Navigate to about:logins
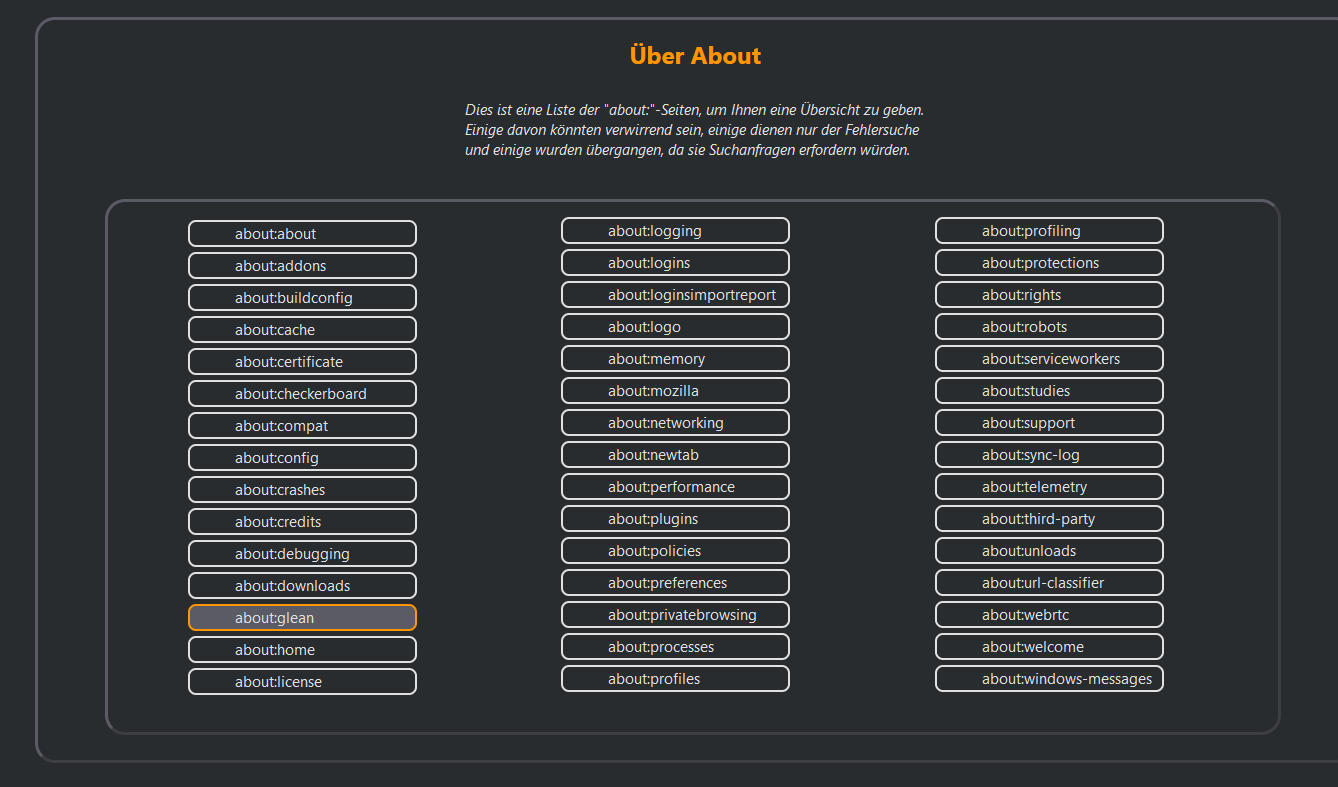This screenshot has height=787, width=1338. [675, 263]
